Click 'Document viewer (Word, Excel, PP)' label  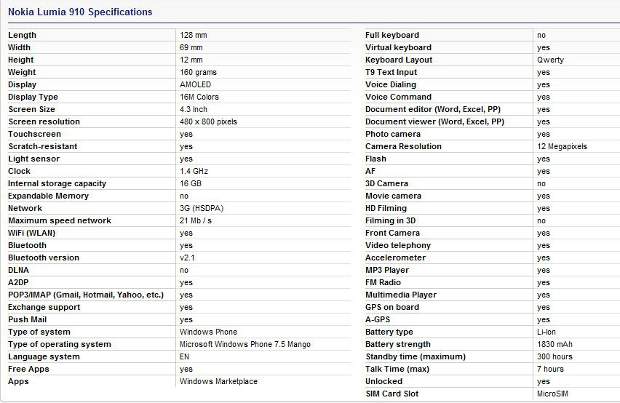pos(435,121)
